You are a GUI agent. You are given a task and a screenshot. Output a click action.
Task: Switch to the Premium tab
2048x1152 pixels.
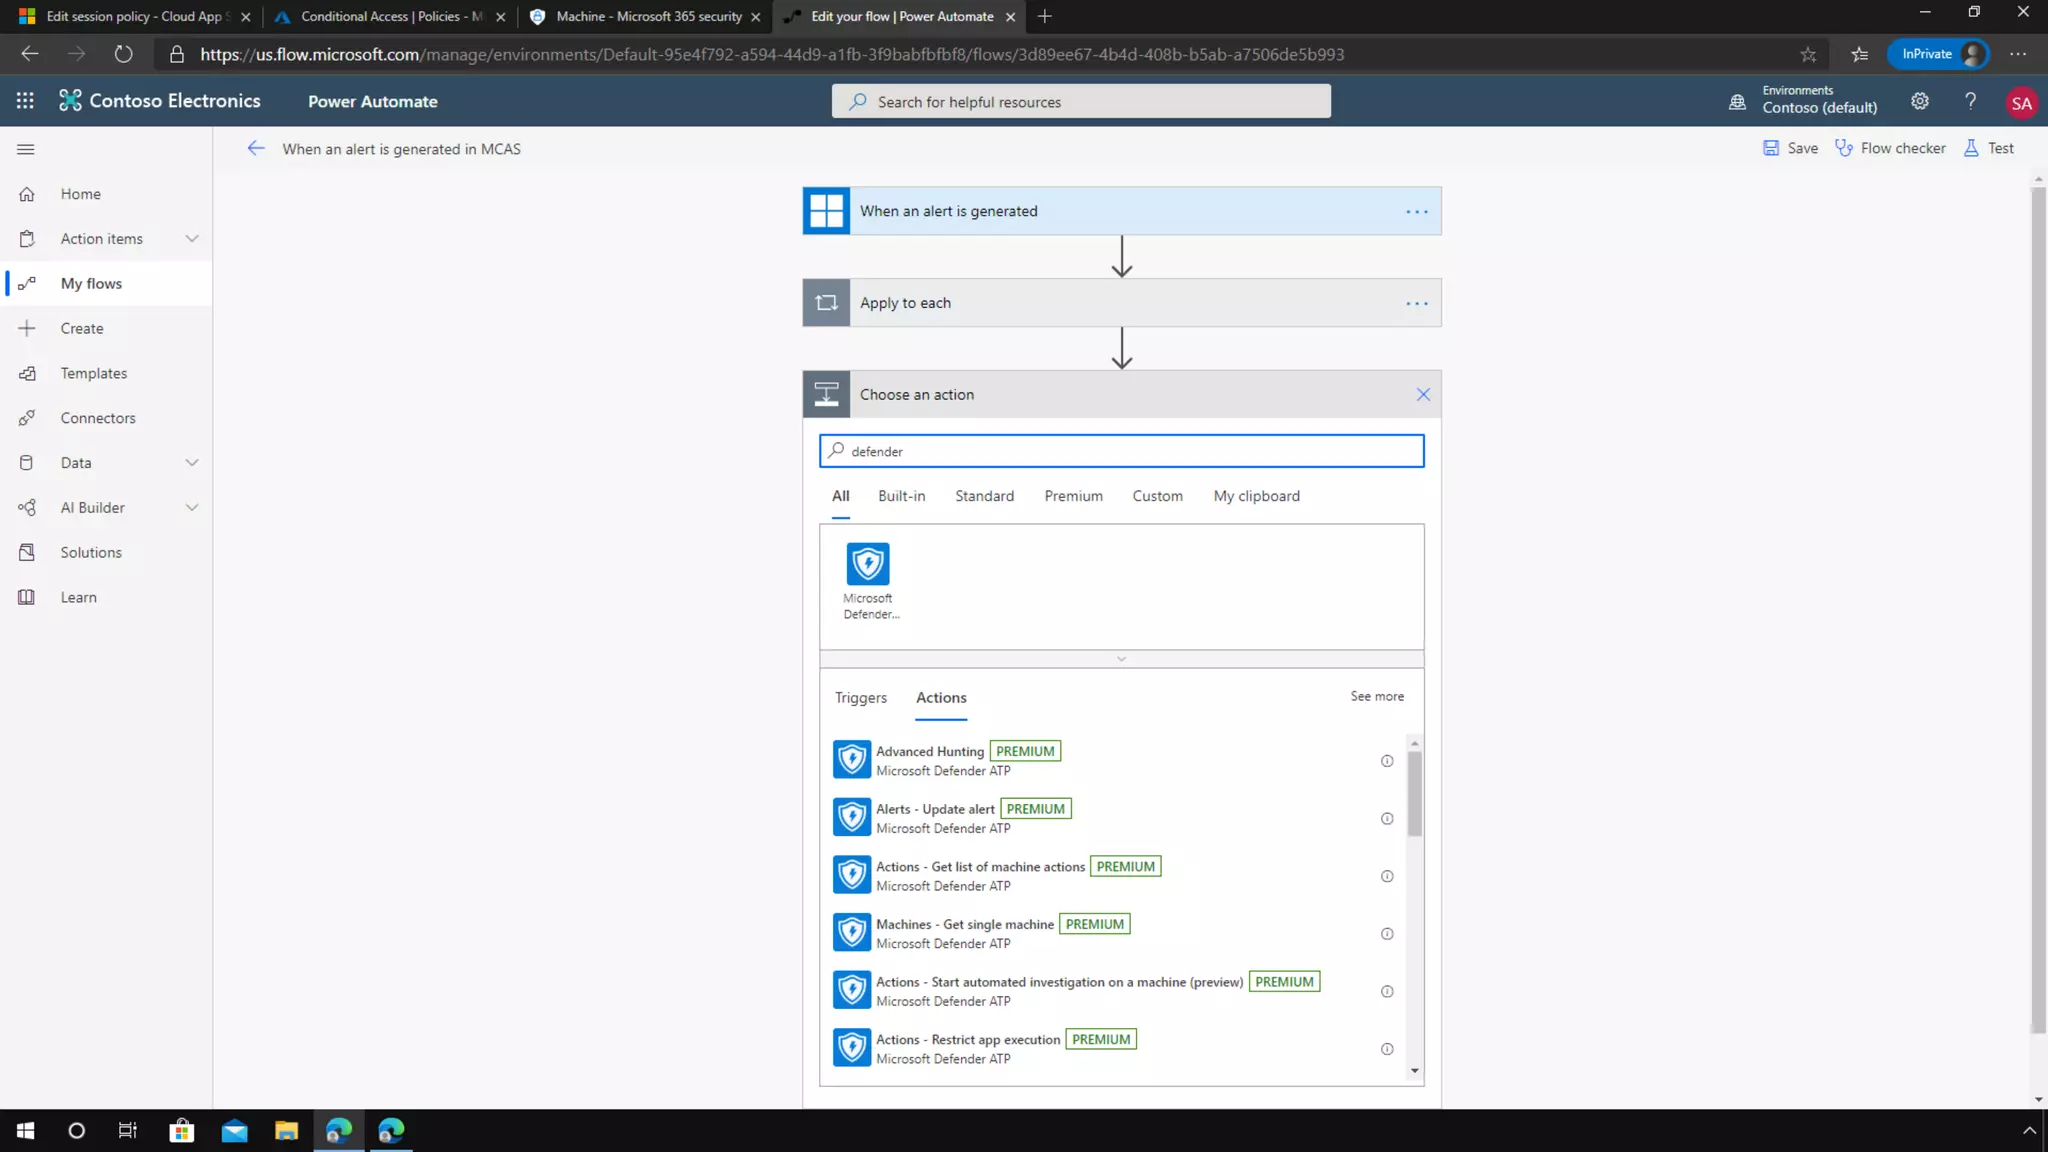(x=1073, y=496)
